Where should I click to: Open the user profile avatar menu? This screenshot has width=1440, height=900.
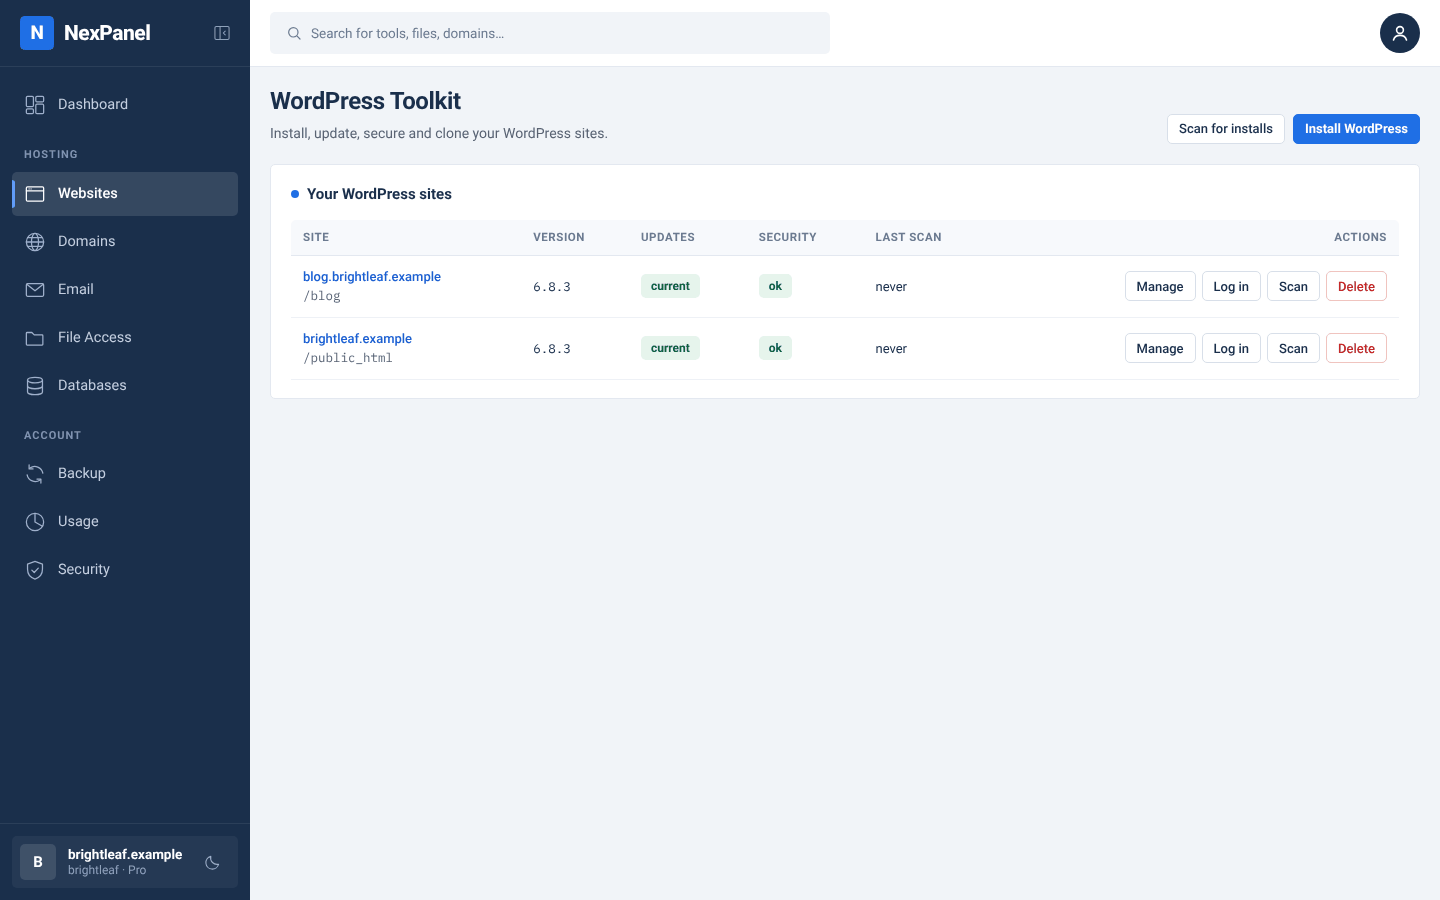click(x=1400, y=33)
